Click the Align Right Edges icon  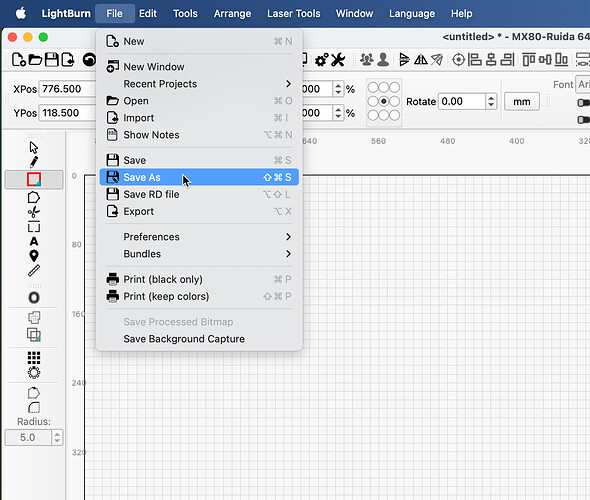coord(507,59)
